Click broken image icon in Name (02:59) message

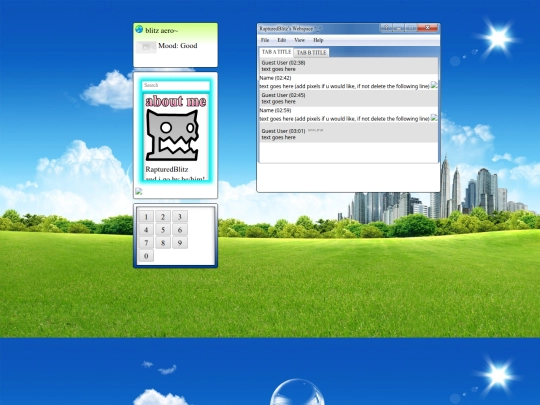tap(434, 117)
